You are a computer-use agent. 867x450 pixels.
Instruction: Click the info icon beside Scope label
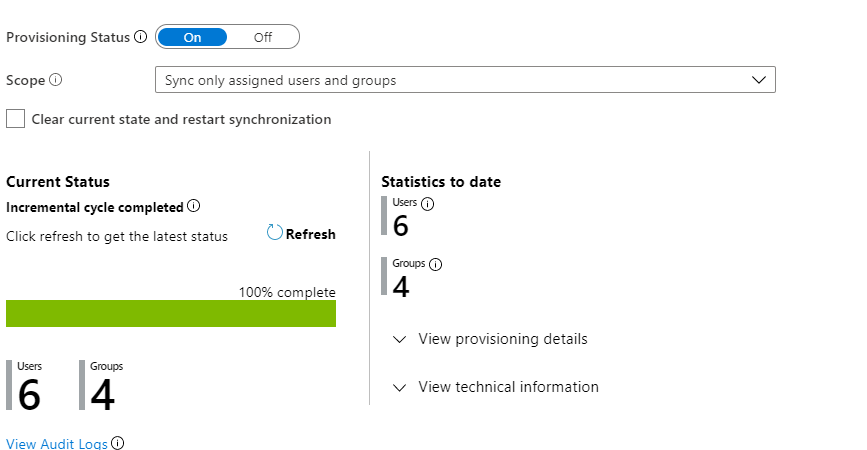coord(56,80)
